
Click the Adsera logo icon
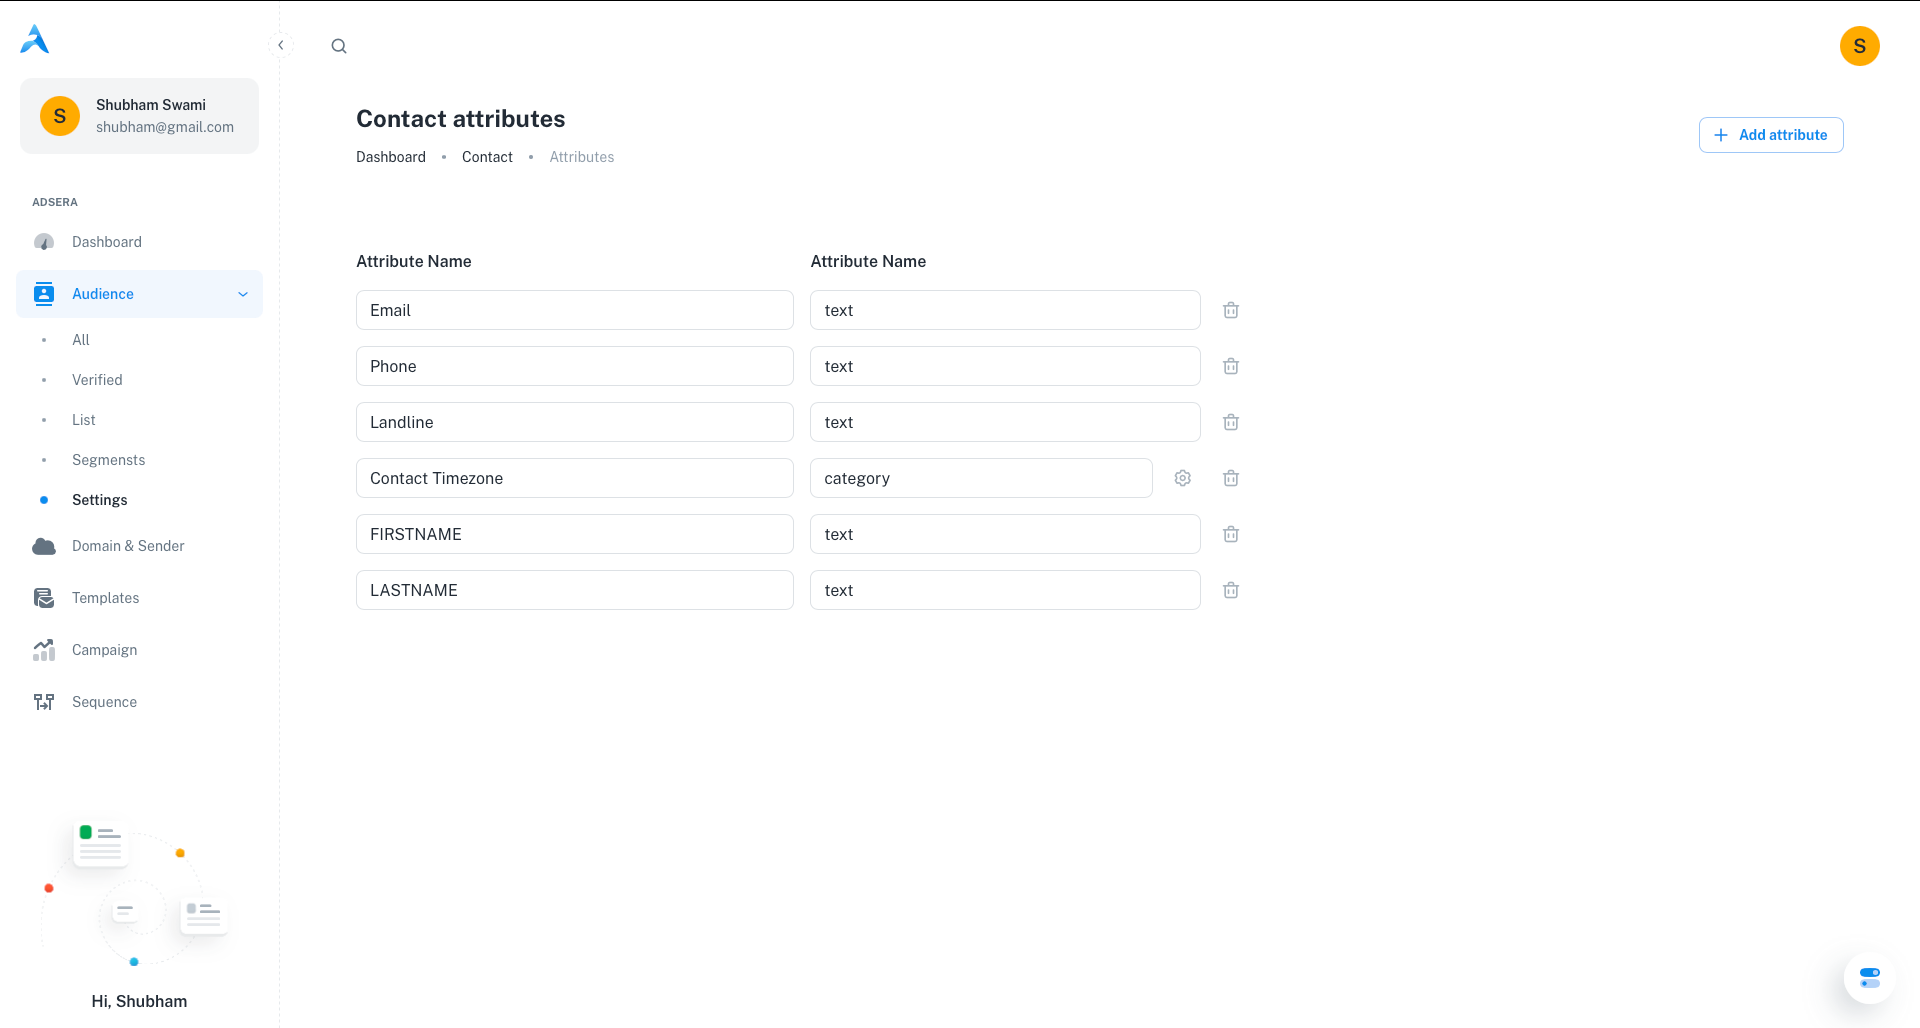click(x=35, y=40)
